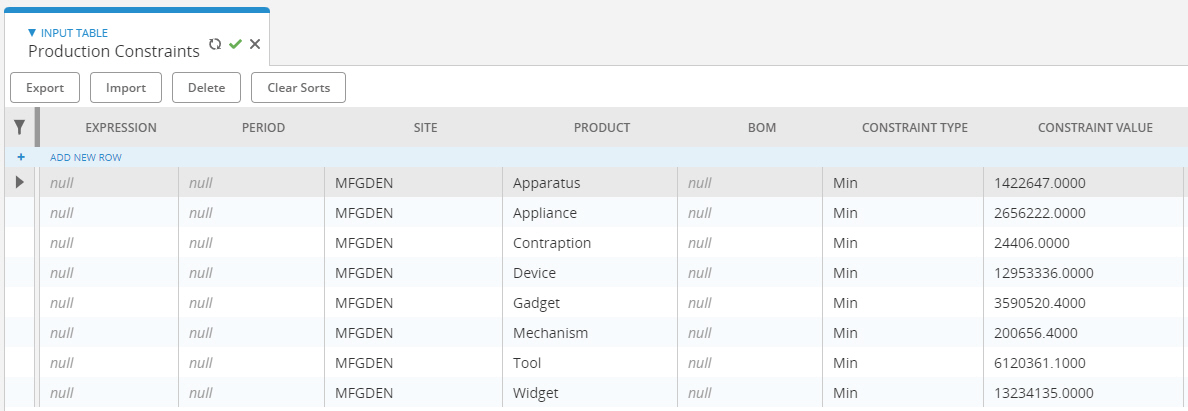
Task: Select the Widget product cell
Action: tap(590, 393)
